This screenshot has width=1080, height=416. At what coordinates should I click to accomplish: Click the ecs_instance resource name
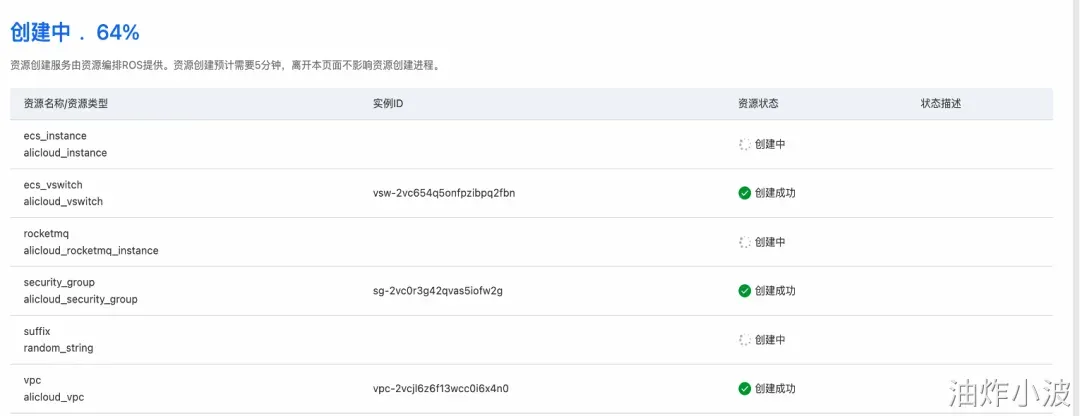pos(55,136)
